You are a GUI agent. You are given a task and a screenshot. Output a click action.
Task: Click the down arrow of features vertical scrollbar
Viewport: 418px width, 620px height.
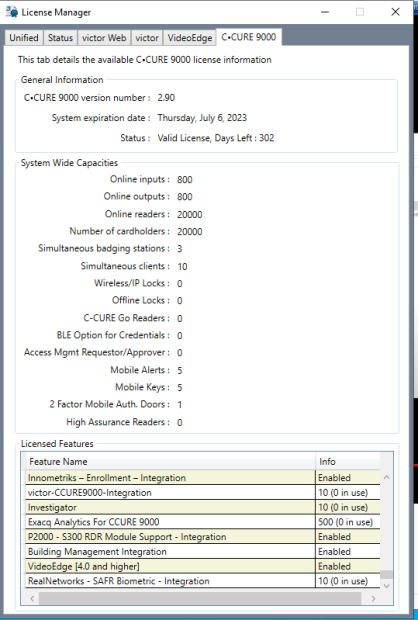click(x=387, y=586)
